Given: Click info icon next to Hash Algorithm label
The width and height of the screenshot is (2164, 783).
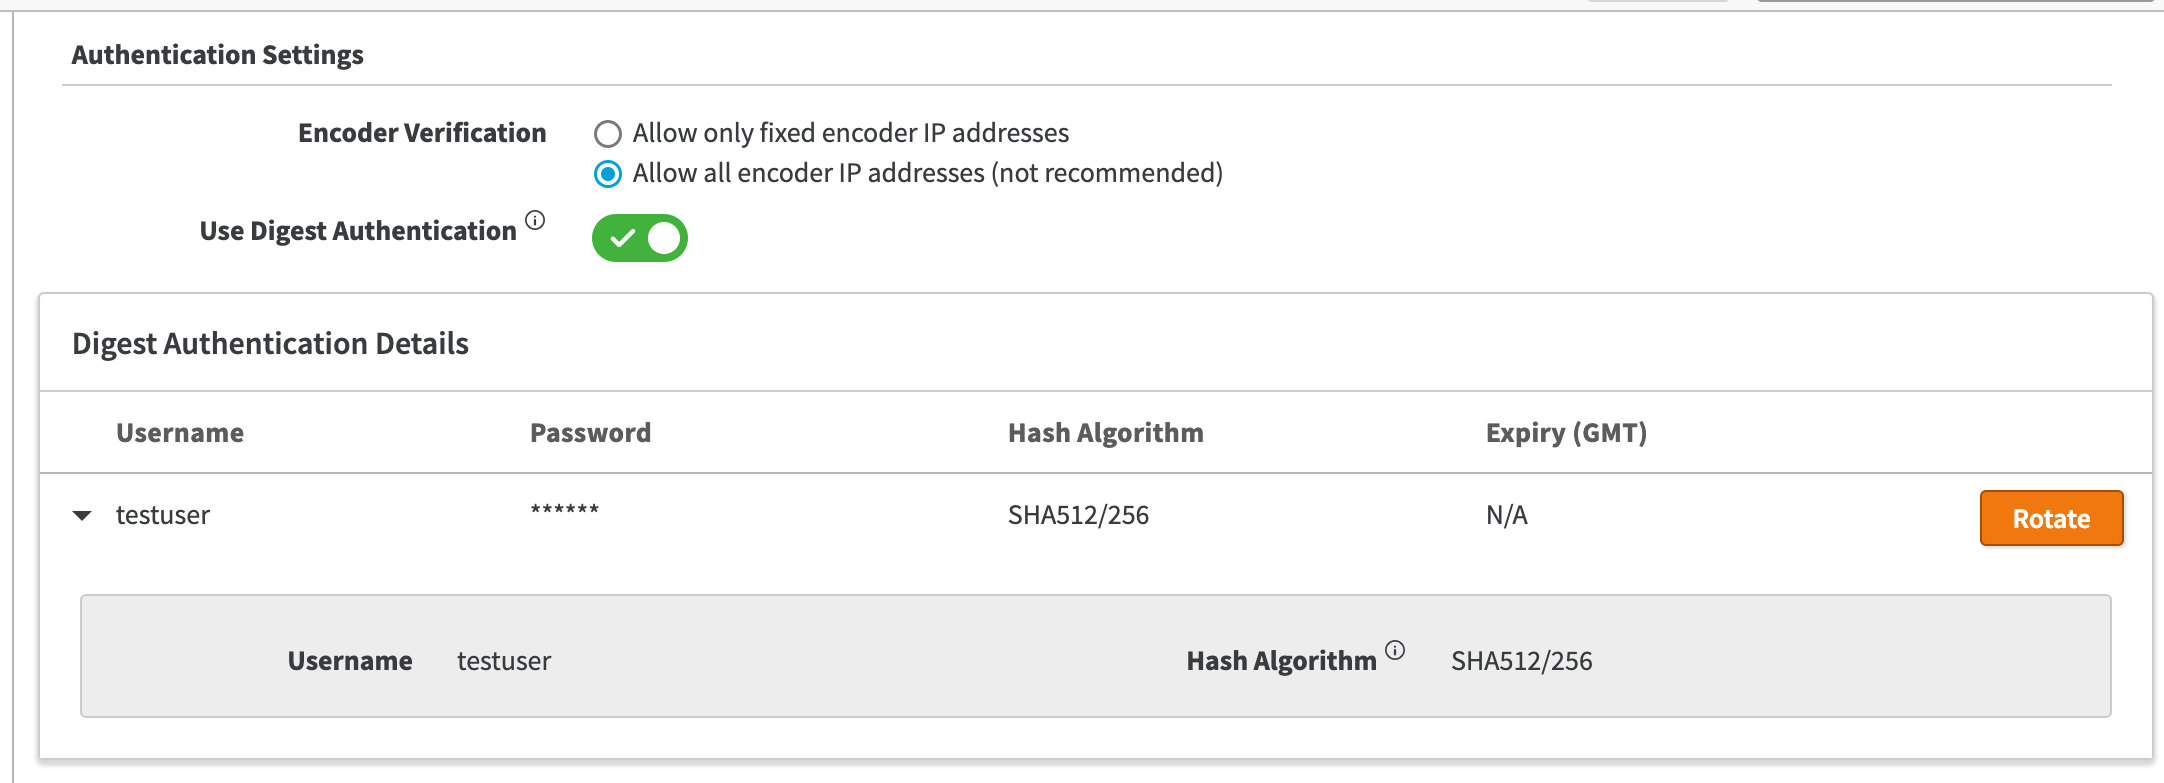Looking at the screenshot, I should coord(1395,651).
